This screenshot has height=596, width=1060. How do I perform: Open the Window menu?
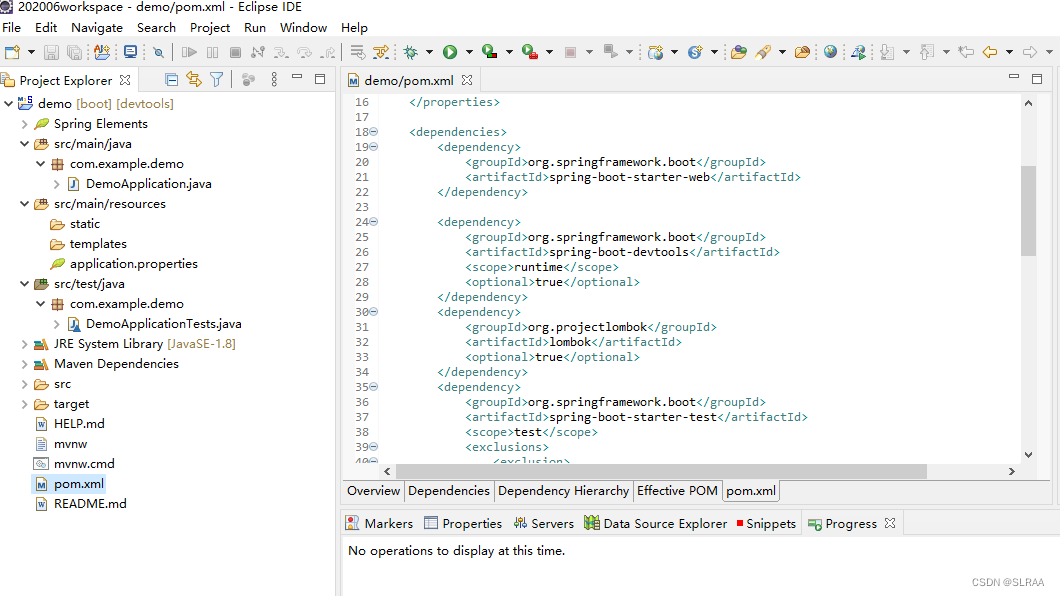[x=304, y=28]
